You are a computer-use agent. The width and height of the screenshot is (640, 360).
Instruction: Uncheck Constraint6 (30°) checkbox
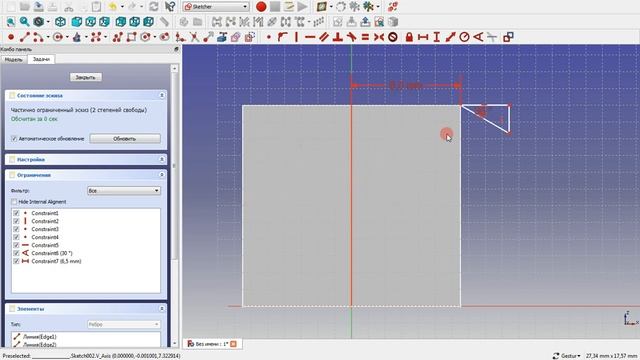click(x=16, y=253)
